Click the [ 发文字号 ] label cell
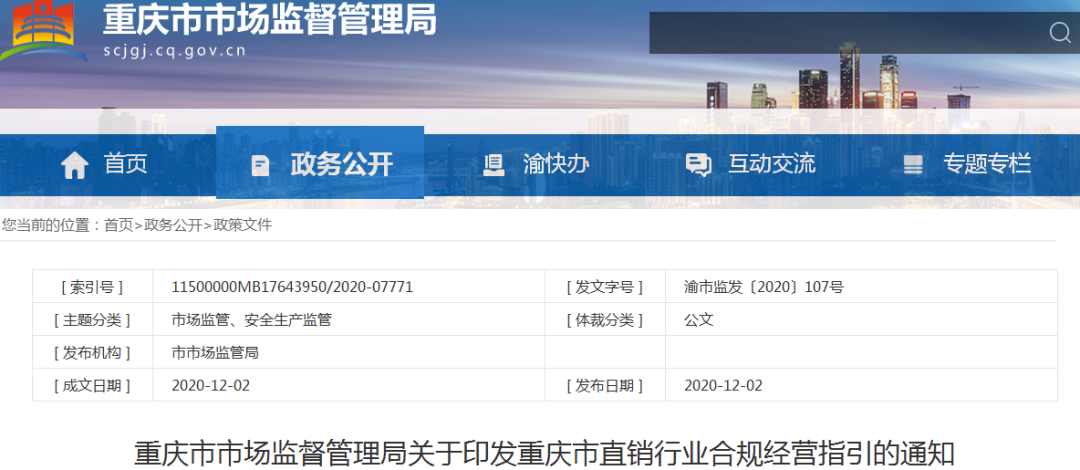This screenshot has width=1080, height=470. point(605,287)
